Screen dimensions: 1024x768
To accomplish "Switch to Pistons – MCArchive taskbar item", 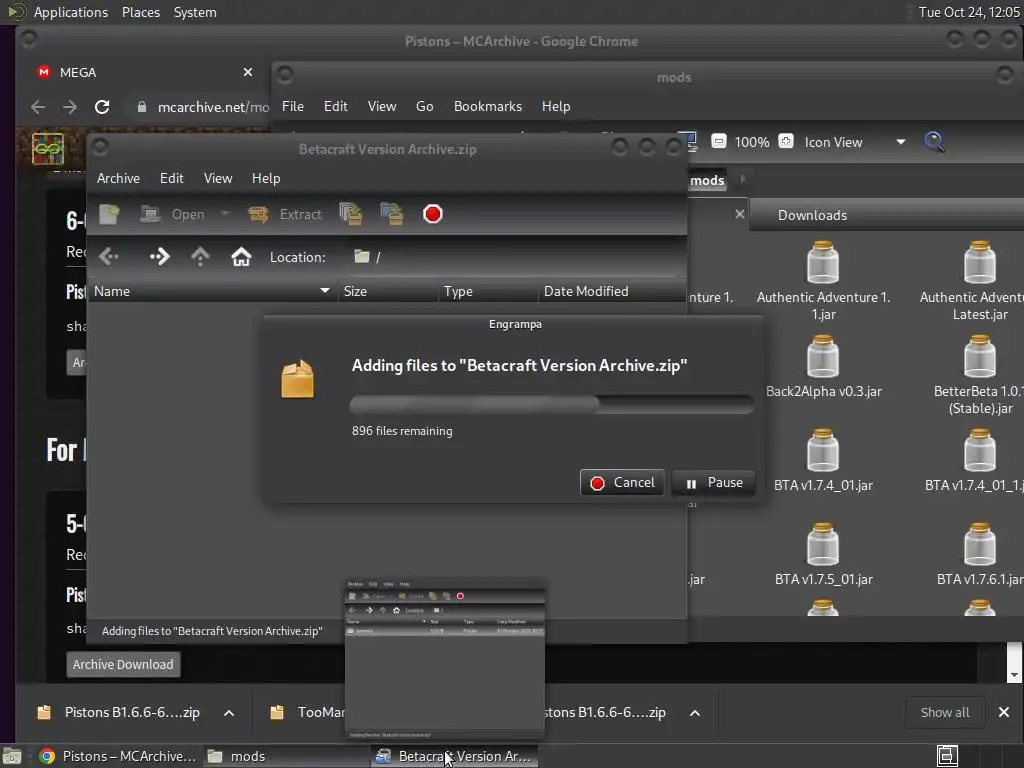I will pyautogui.click(x=118, y=756).
